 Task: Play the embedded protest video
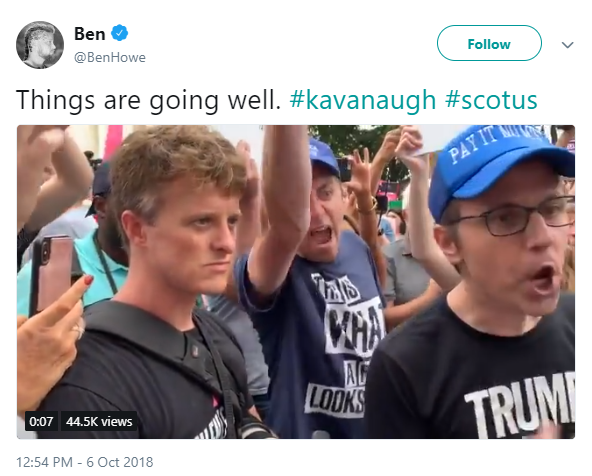(x=296, y=282)
